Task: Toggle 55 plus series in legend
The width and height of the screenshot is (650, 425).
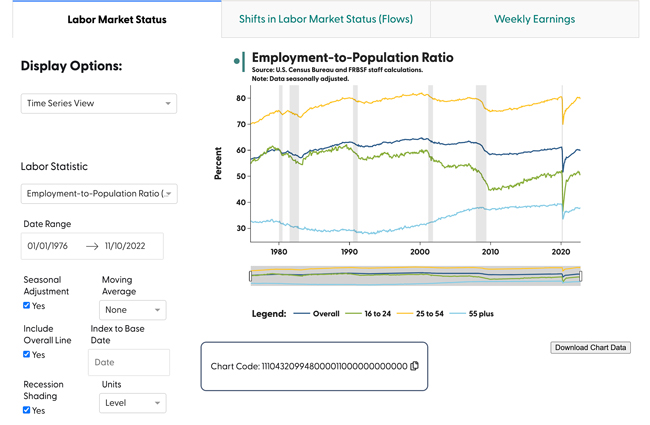Action: (472, 313)
